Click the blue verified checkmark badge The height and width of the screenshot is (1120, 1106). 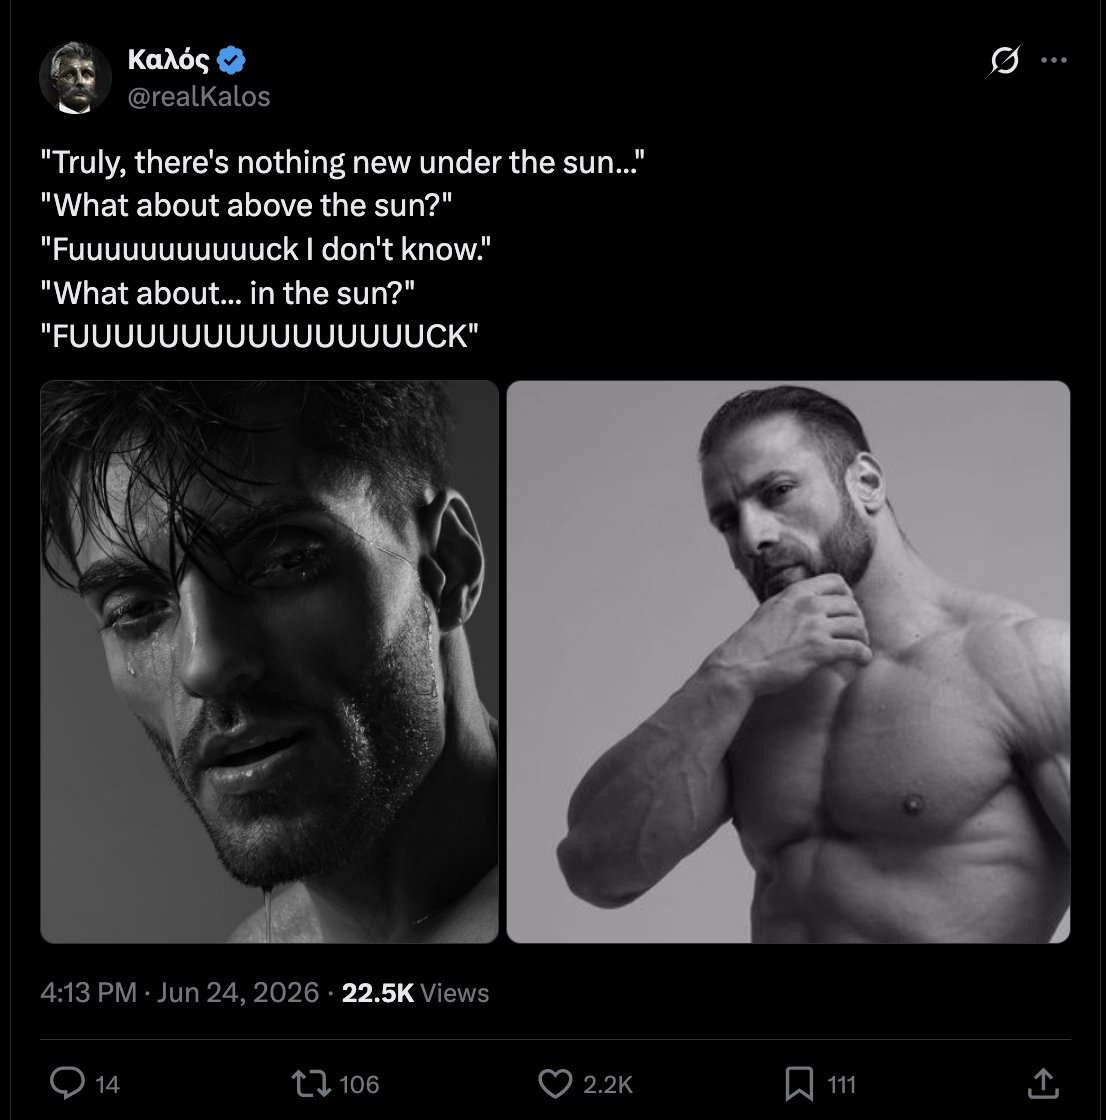click(x=231, y=60)
